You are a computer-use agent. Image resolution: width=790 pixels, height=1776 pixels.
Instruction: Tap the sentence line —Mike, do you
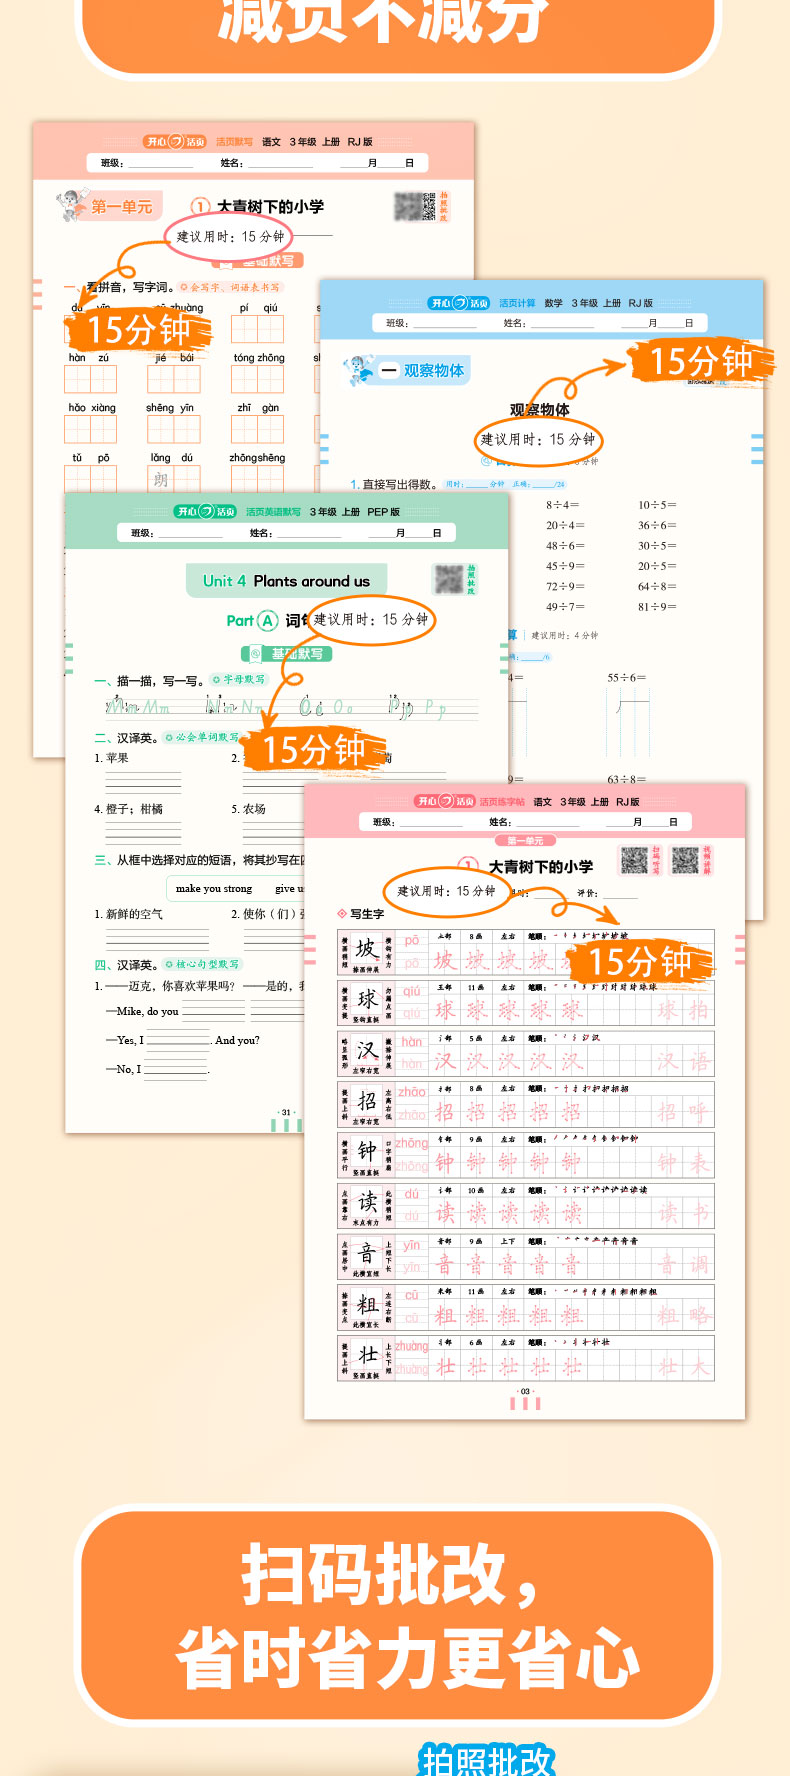point(142,1011)
